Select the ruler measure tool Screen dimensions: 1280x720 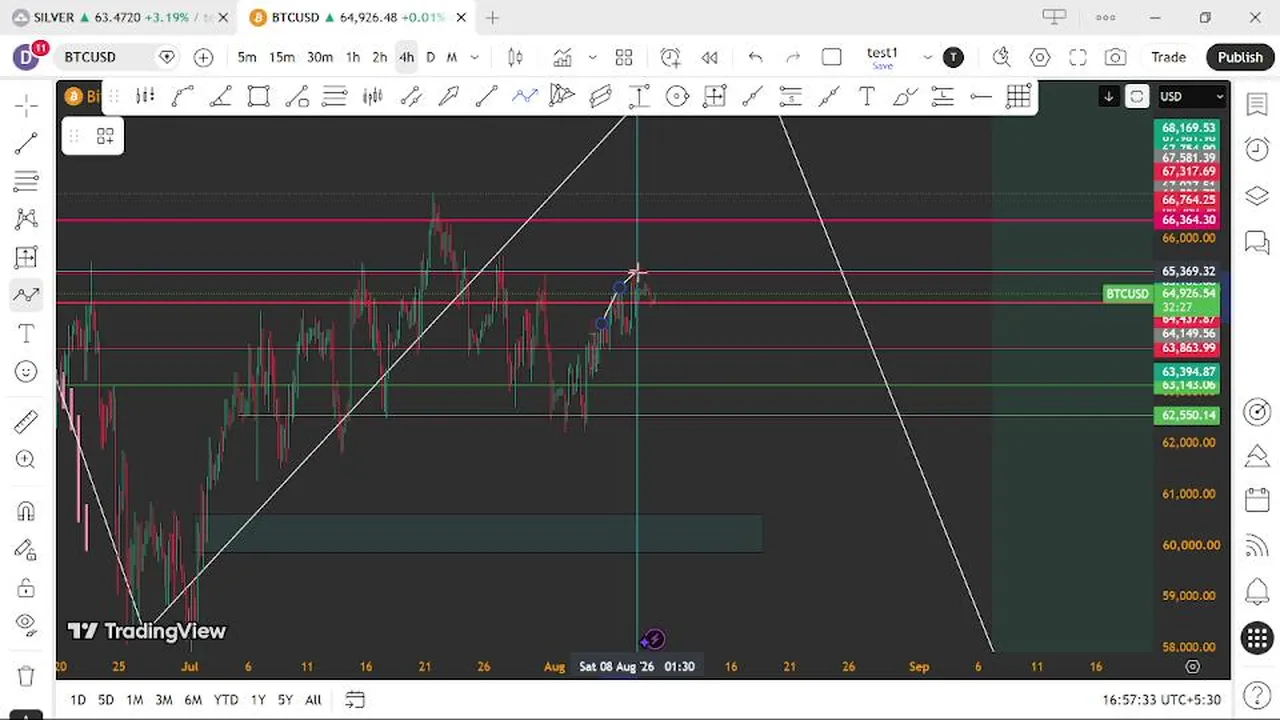tap(26, 422)
